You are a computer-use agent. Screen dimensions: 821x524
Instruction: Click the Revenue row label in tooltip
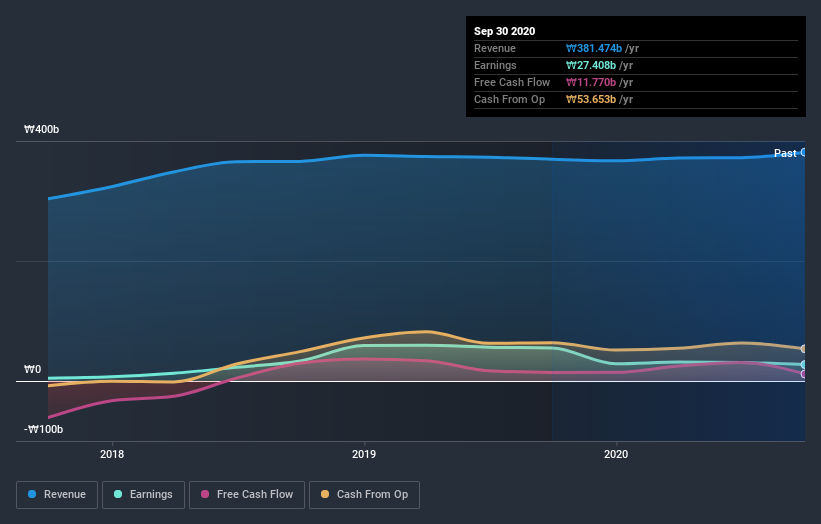tap(495, 49)
